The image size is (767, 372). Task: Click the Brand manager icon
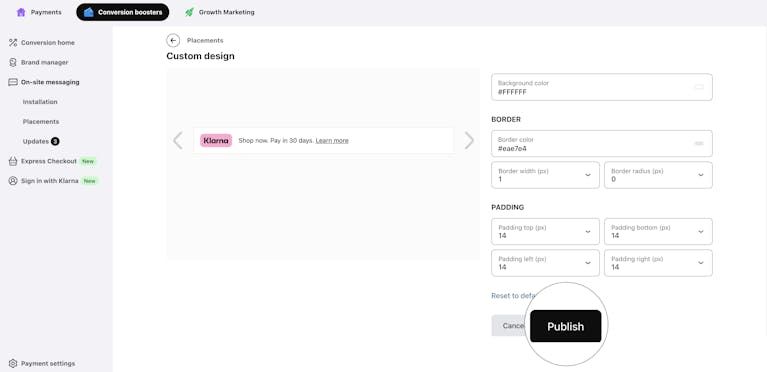[x=13, y=63]
